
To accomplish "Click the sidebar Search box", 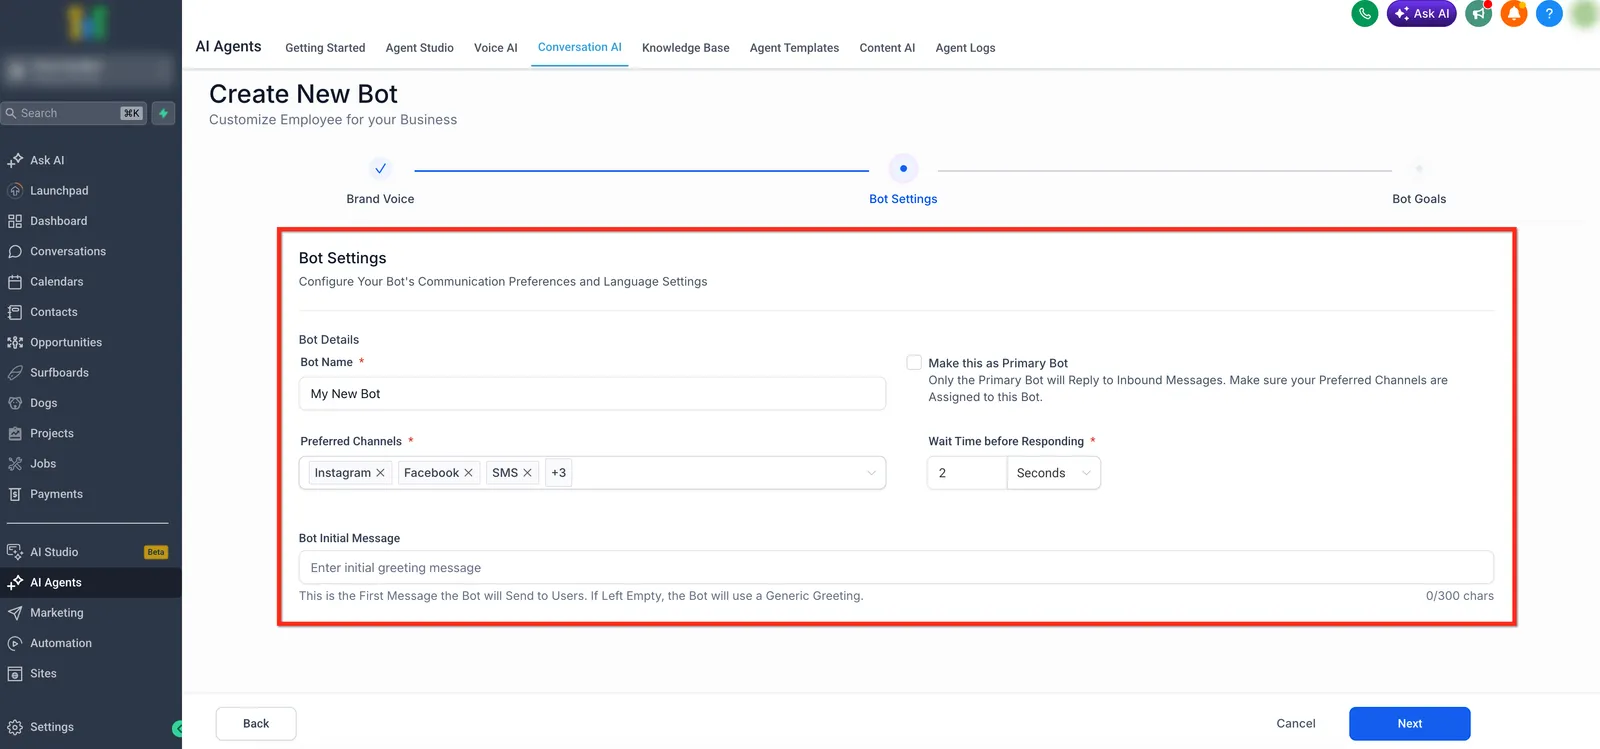I will [75, 113].
